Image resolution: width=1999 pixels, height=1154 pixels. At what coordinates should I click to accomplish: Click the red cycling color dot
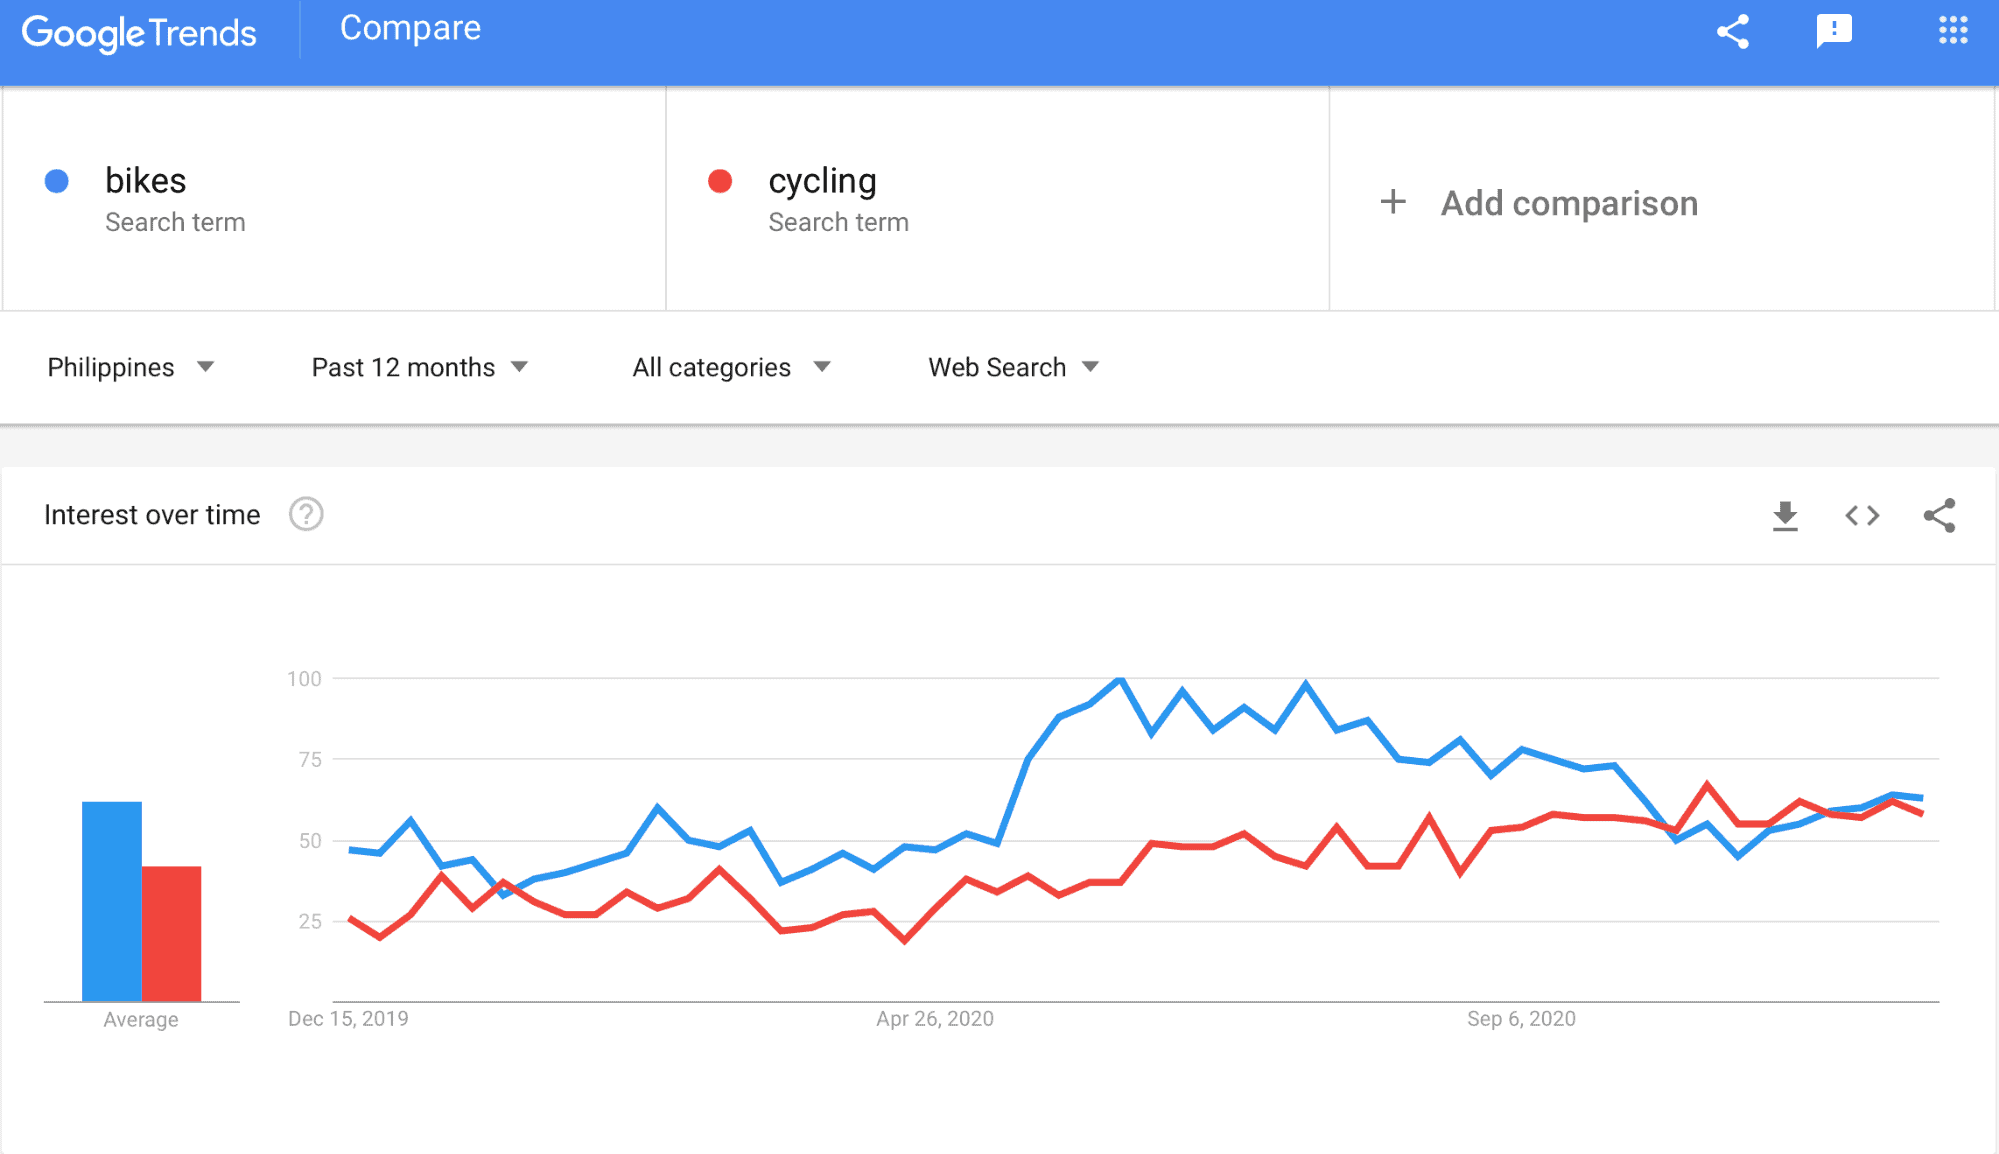[x=720, y=181]
